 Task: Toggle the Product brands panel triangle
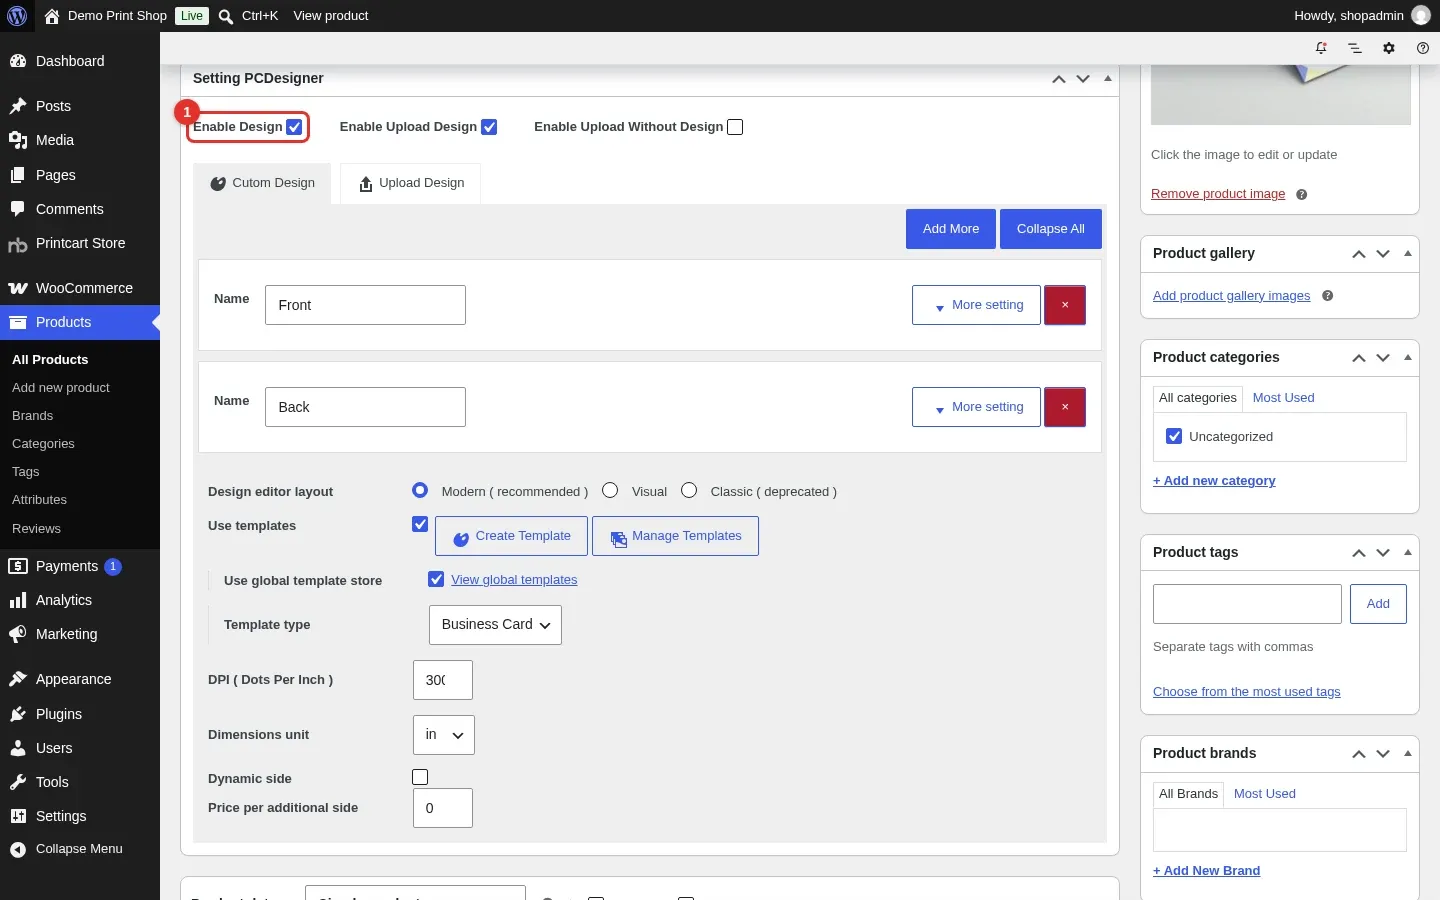[1408, 754]
